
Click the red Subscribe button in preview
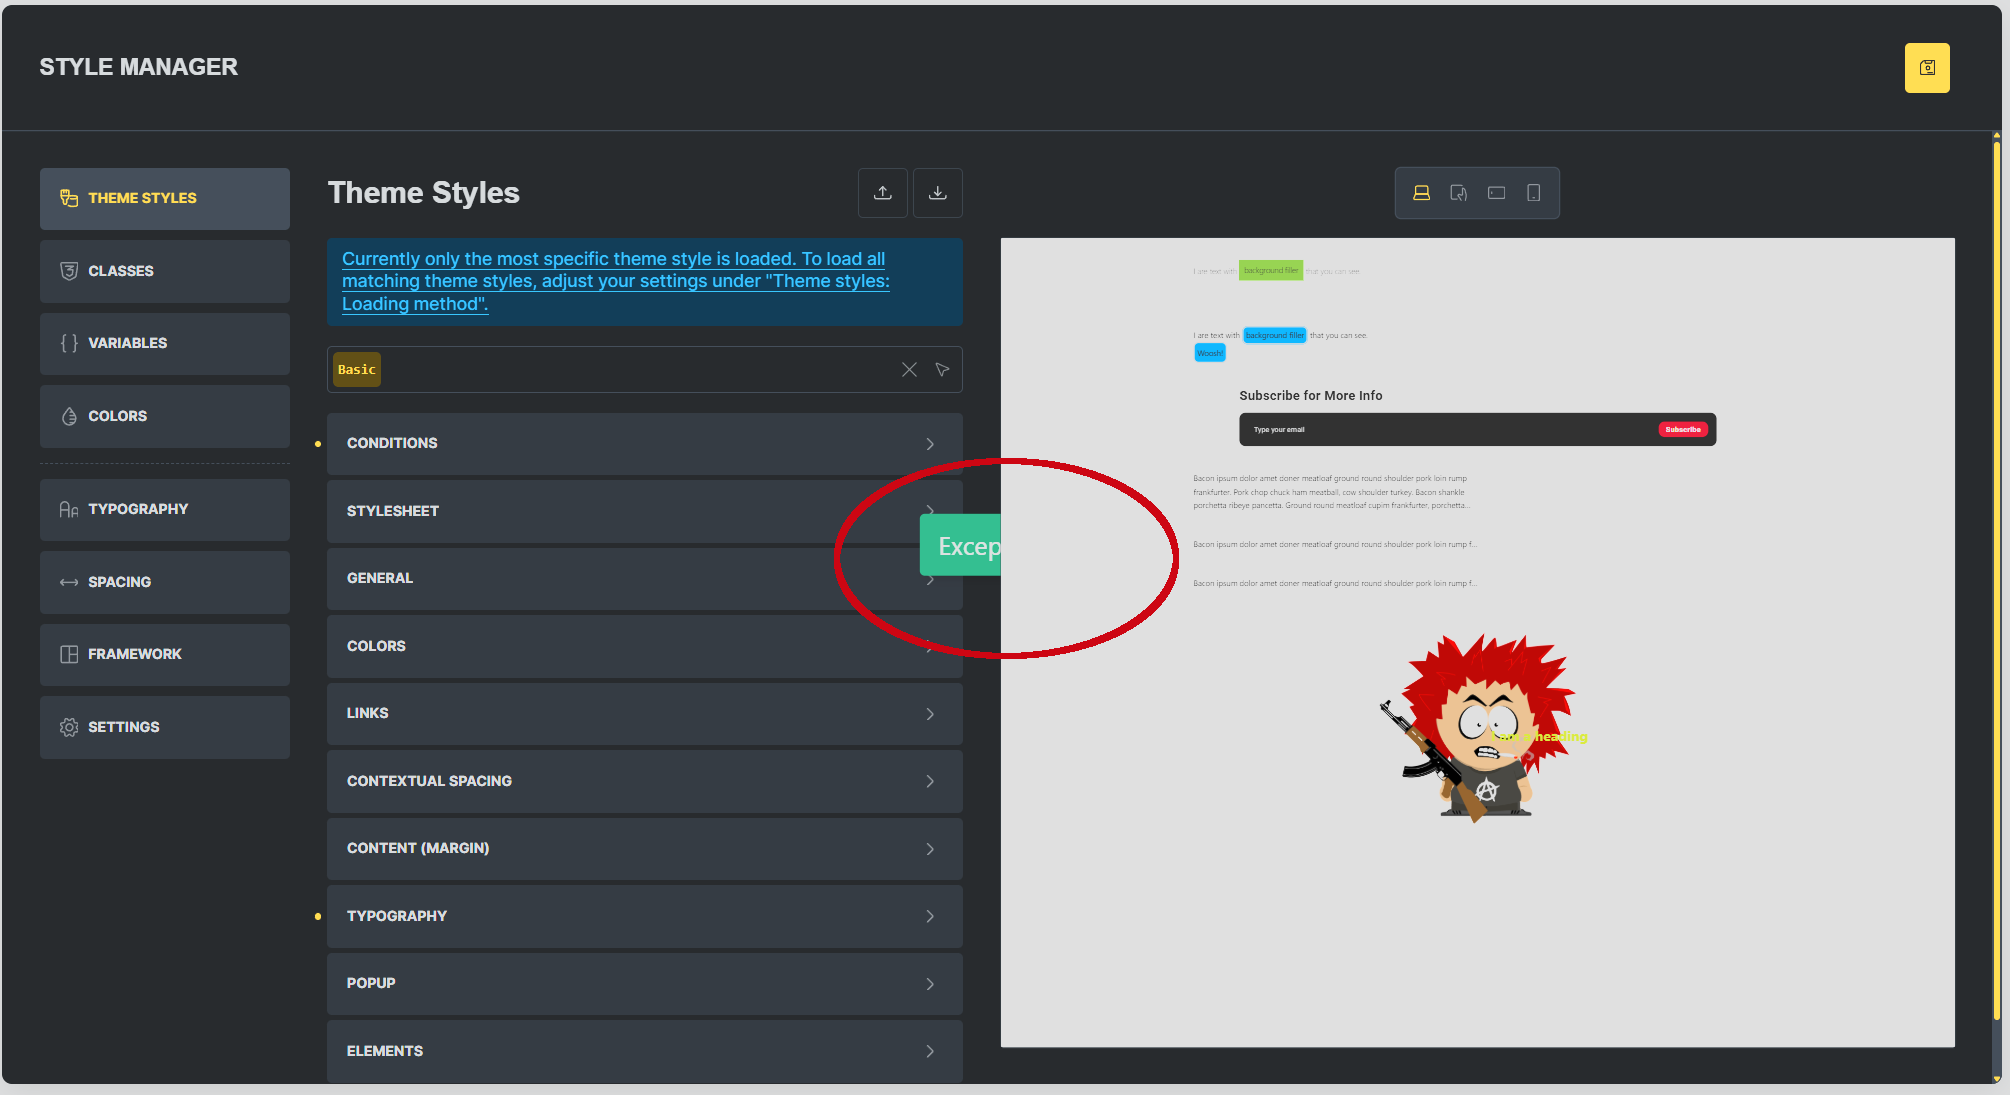tap(1682, 429)
